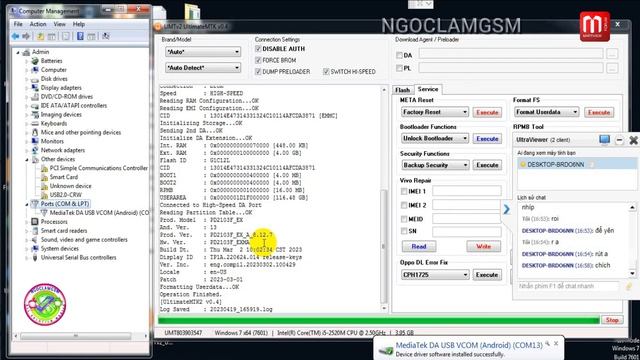The height and width of the screenshot is (360, 640).
Task: Open the Backup Security dropdown
Action: (435, 165)
